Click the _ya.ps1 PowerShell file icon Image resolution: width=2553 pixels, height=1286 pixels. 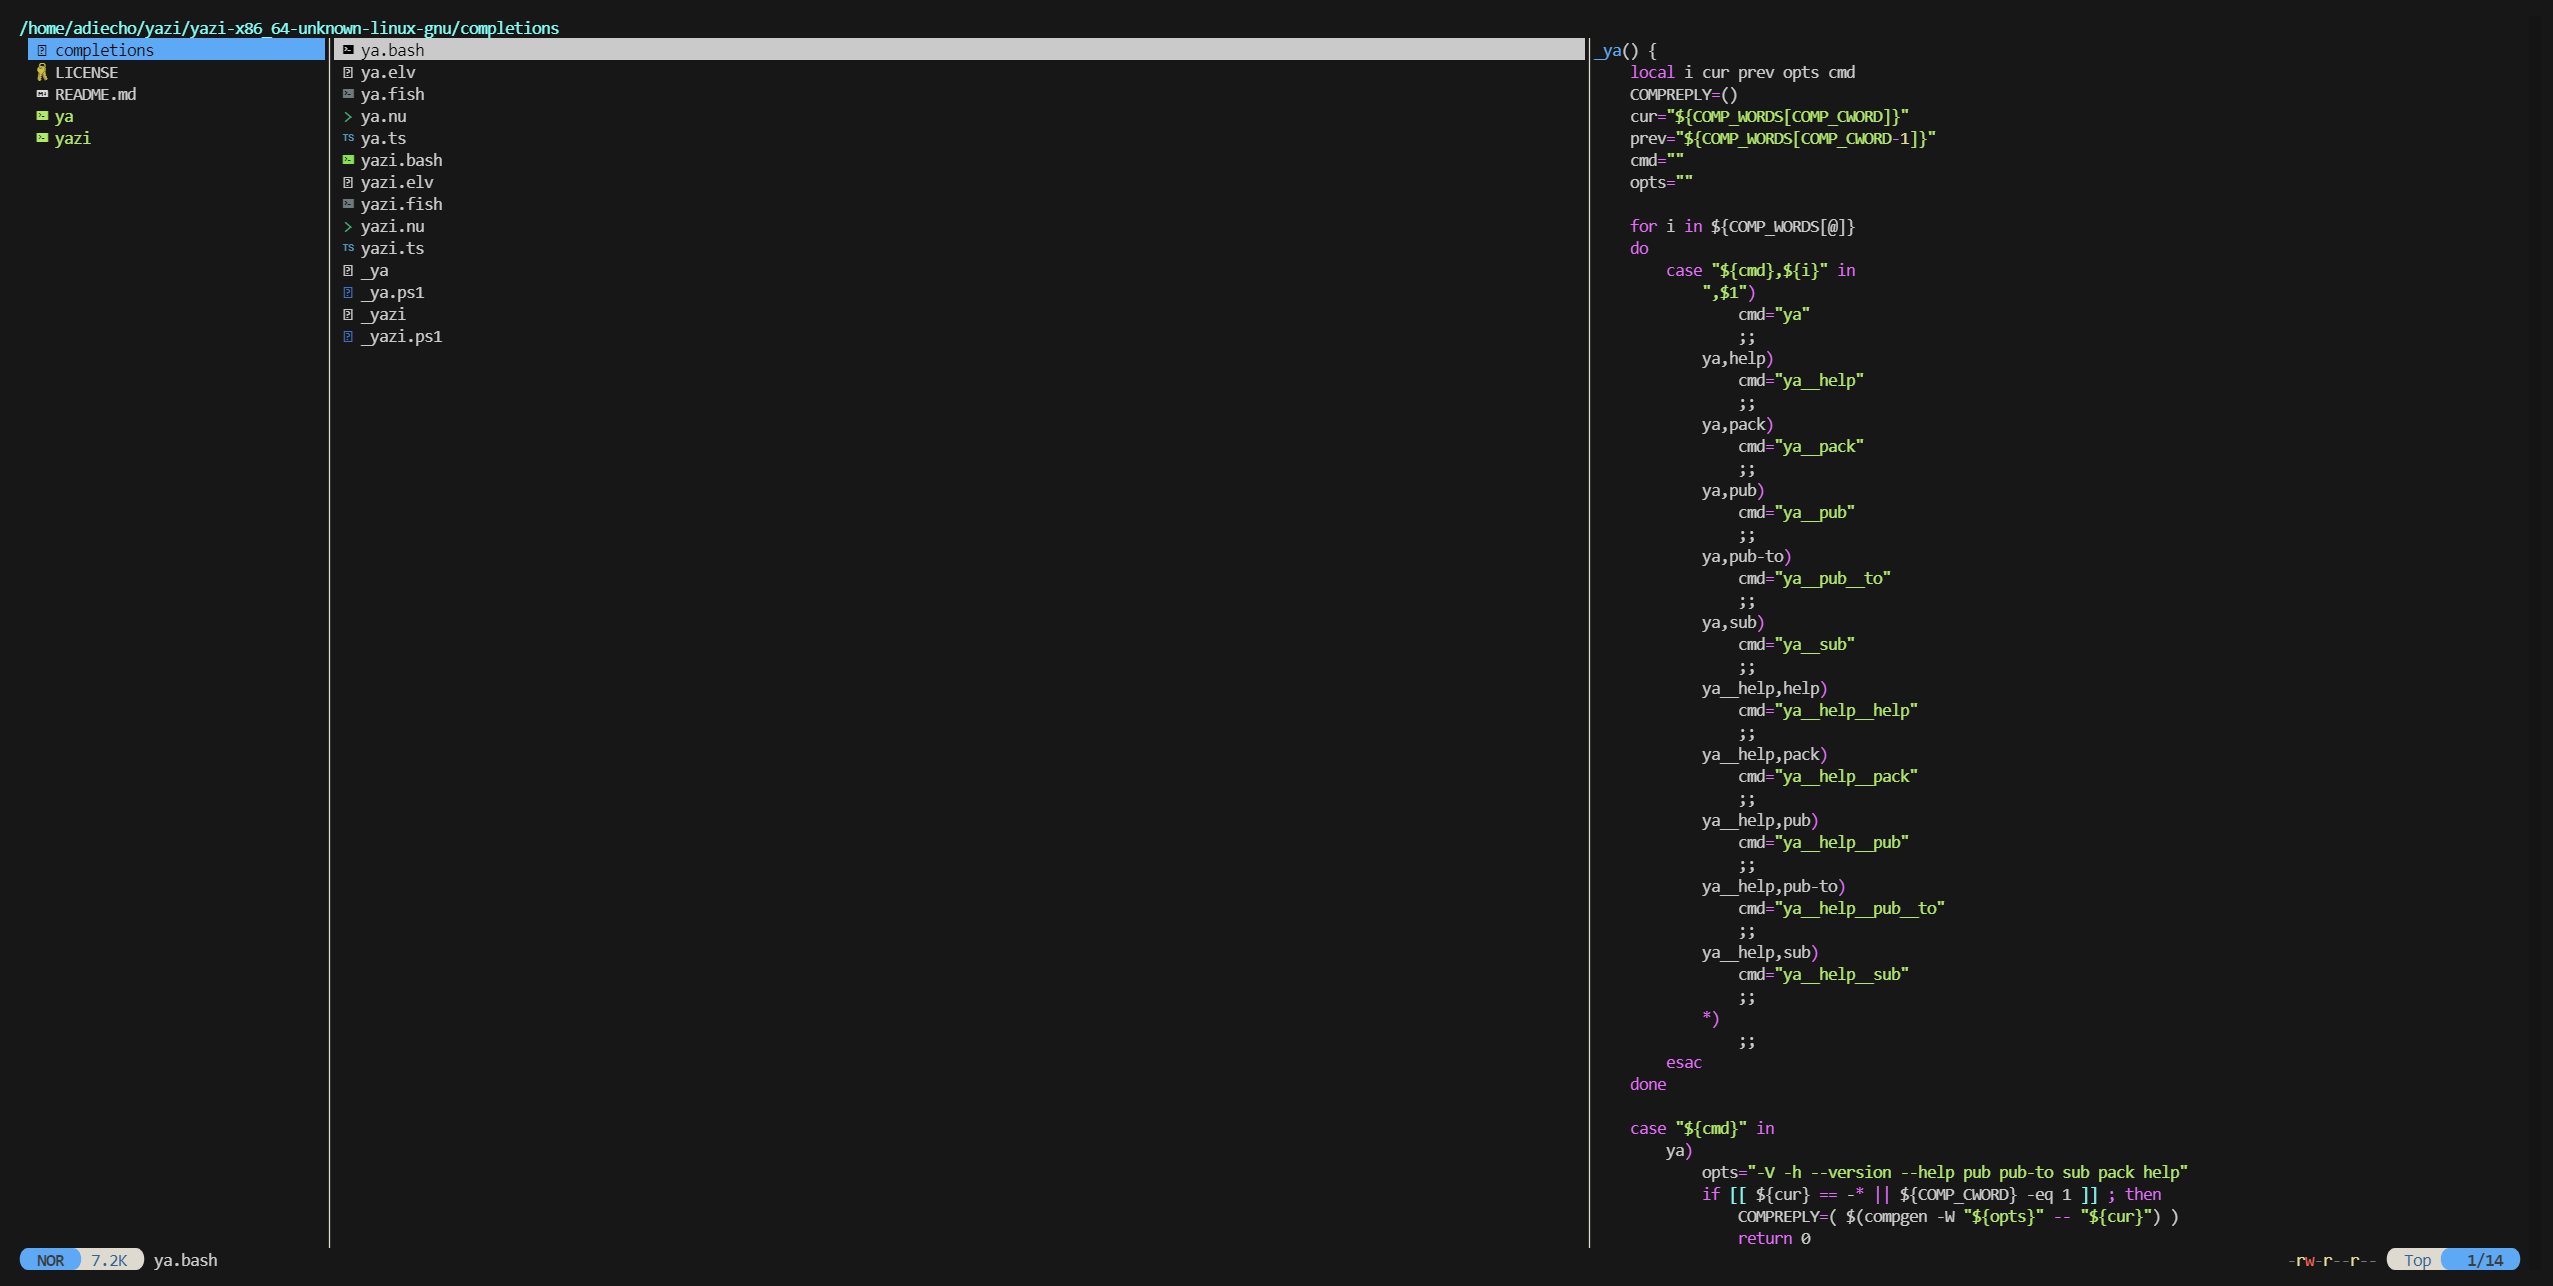(348, 292)
